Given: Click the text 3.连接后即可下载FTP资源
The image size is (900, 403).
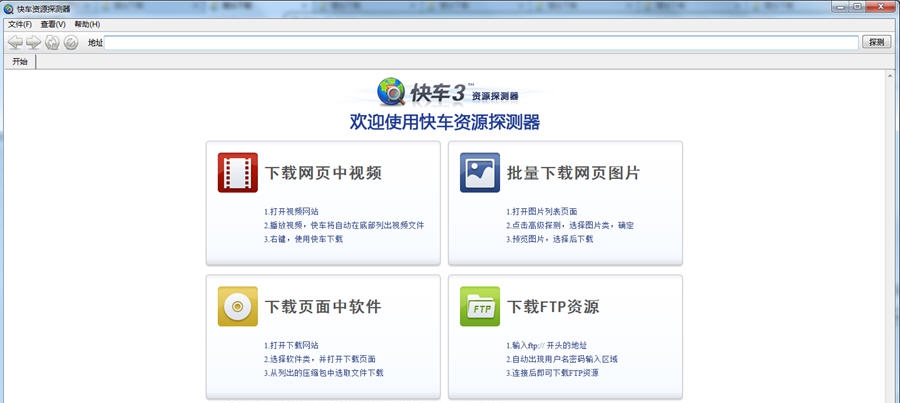Looking at the screenshot, I should [552, 373].
